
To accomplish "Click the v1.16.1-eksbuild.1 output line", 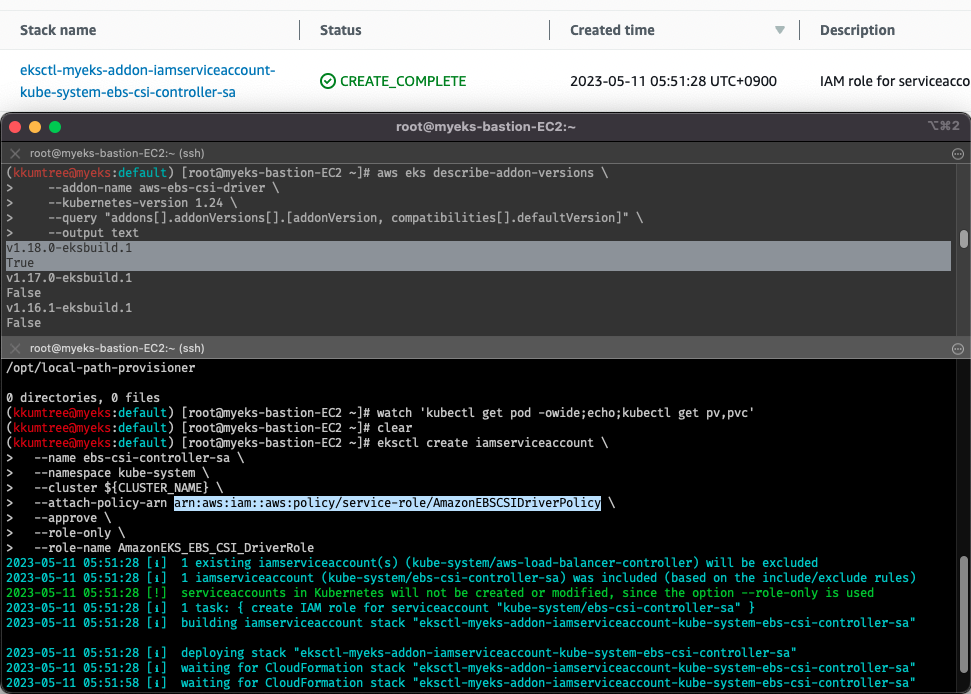I will (x=69, y=308).
